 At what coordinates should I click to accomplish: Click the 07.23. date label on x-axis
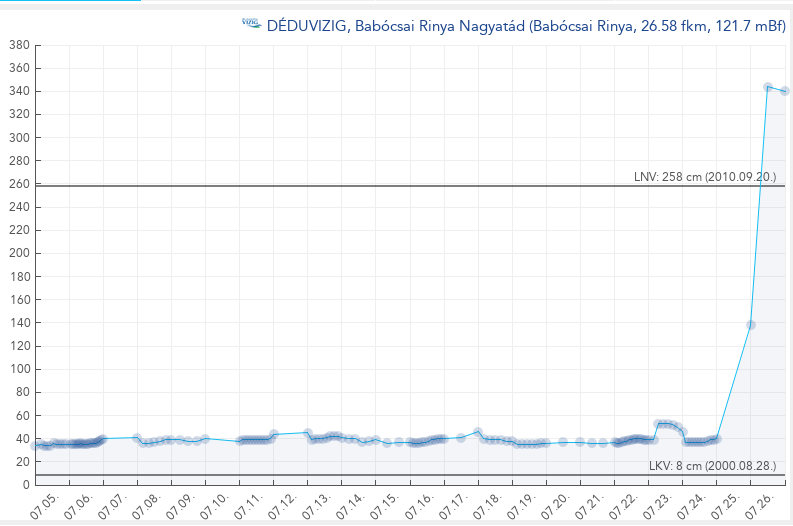point(657,503)
